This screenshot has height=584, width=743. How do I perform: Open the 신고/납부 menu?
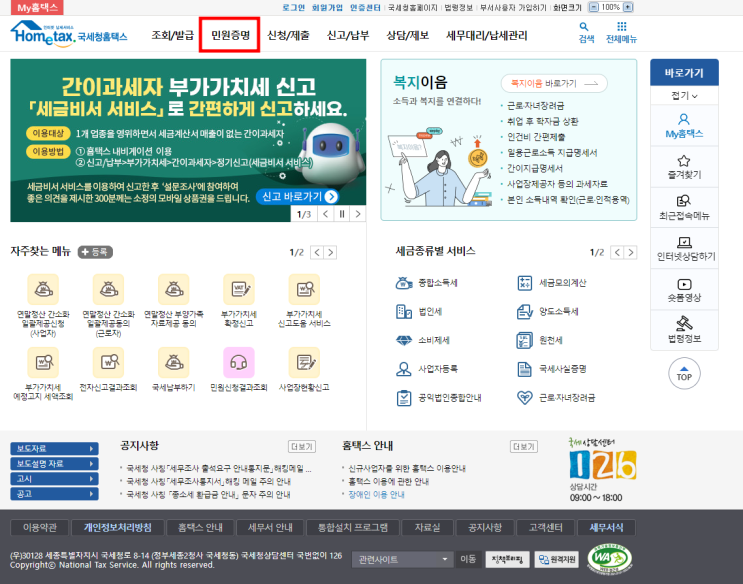coord(348,35)
